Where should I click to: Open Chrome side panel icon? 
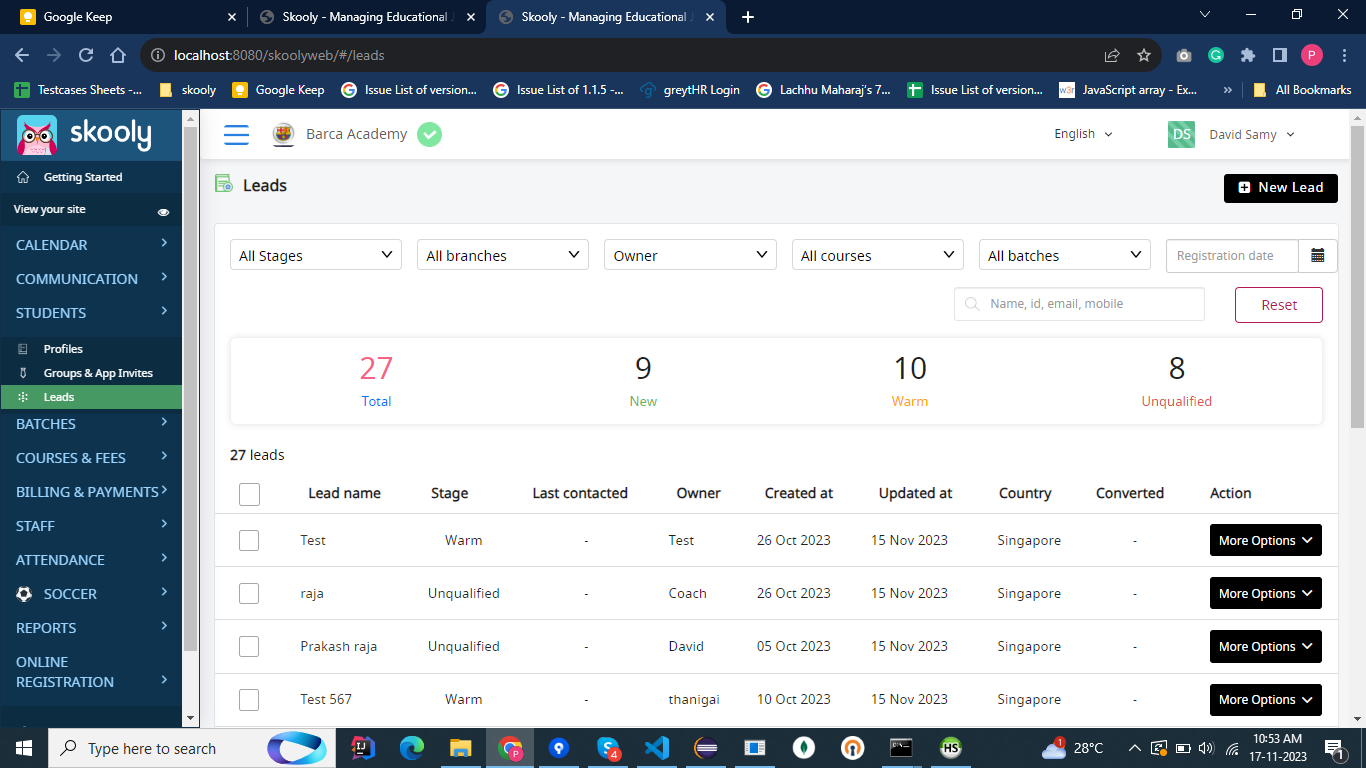pyautogui.click(x=1279, y=55)
